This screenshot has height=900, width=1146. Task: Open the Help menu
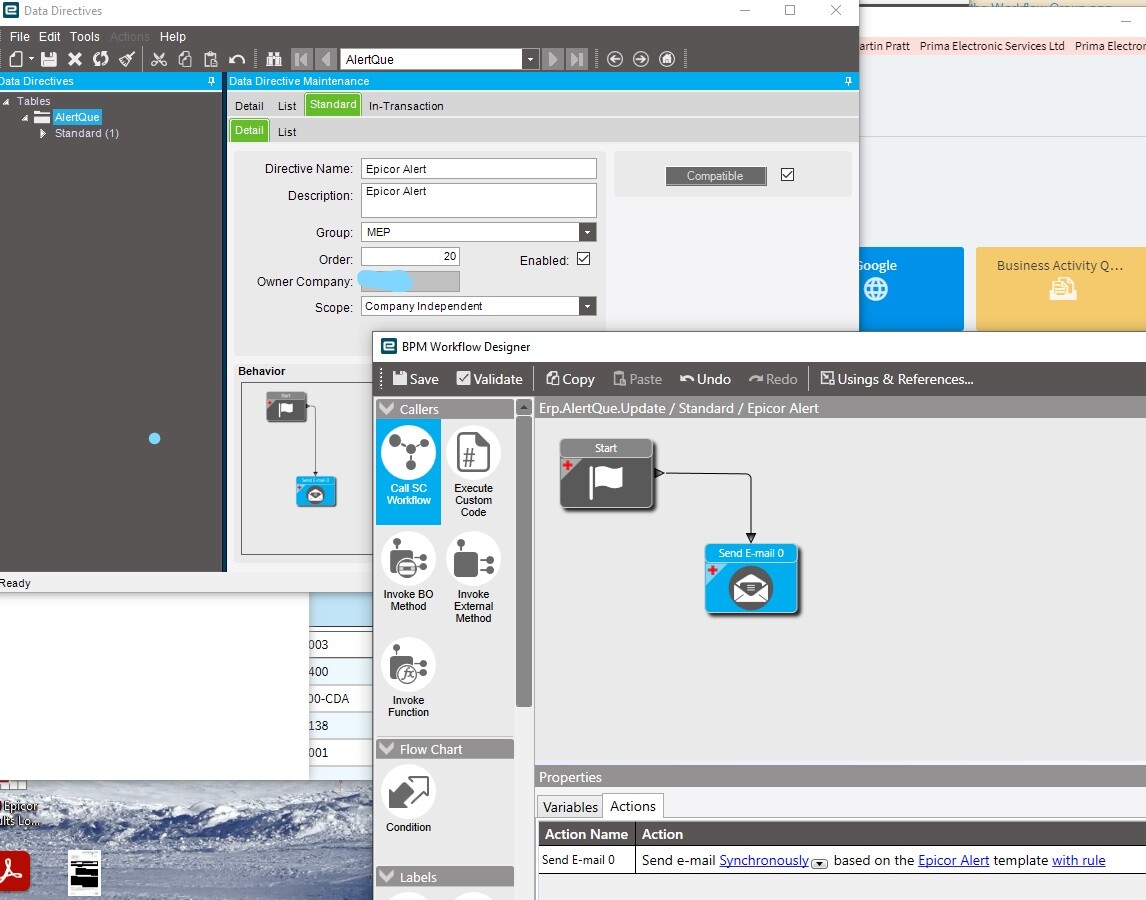(172, 37)
